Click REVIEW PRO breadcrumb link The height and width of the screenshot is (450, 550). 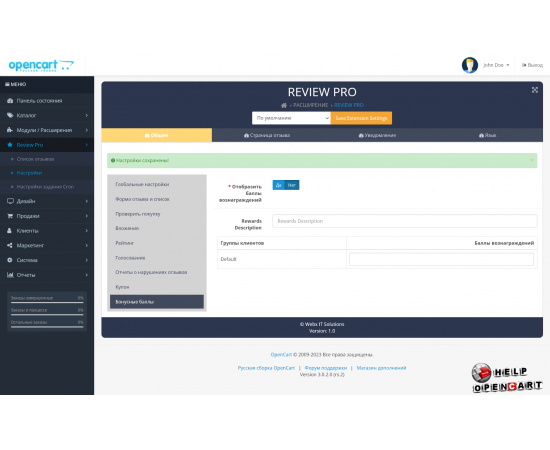pos(349,105)
